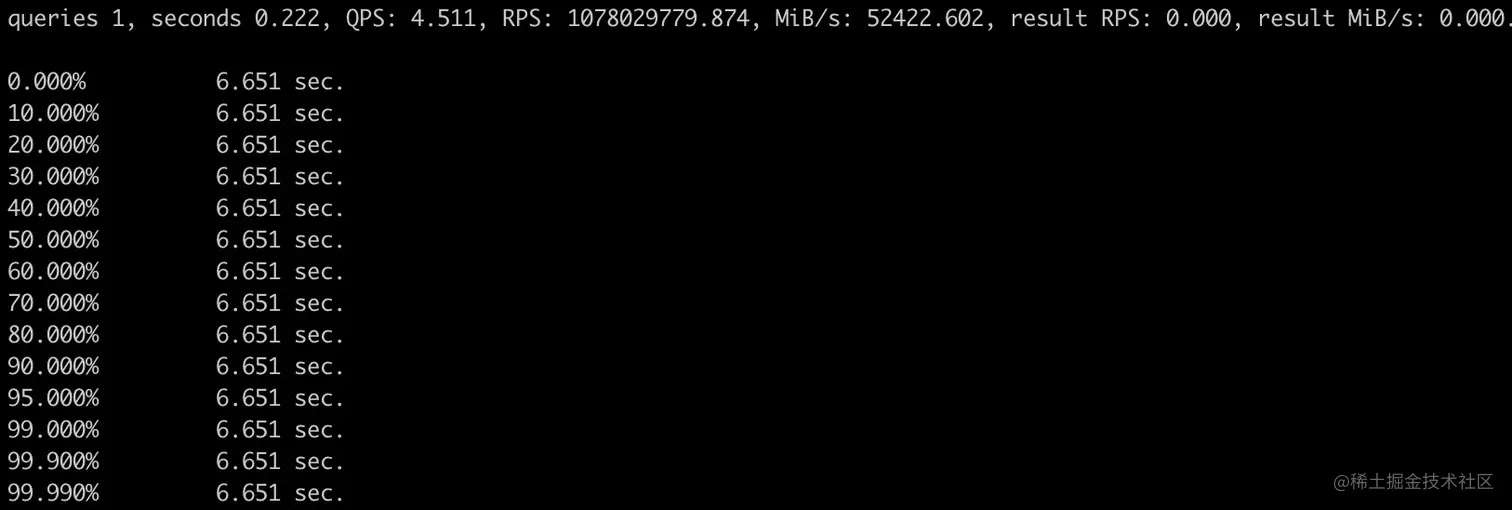Select the 30.000% percentile label
The width and height of the screenshot is (1512, 510).
coord(53,177)
